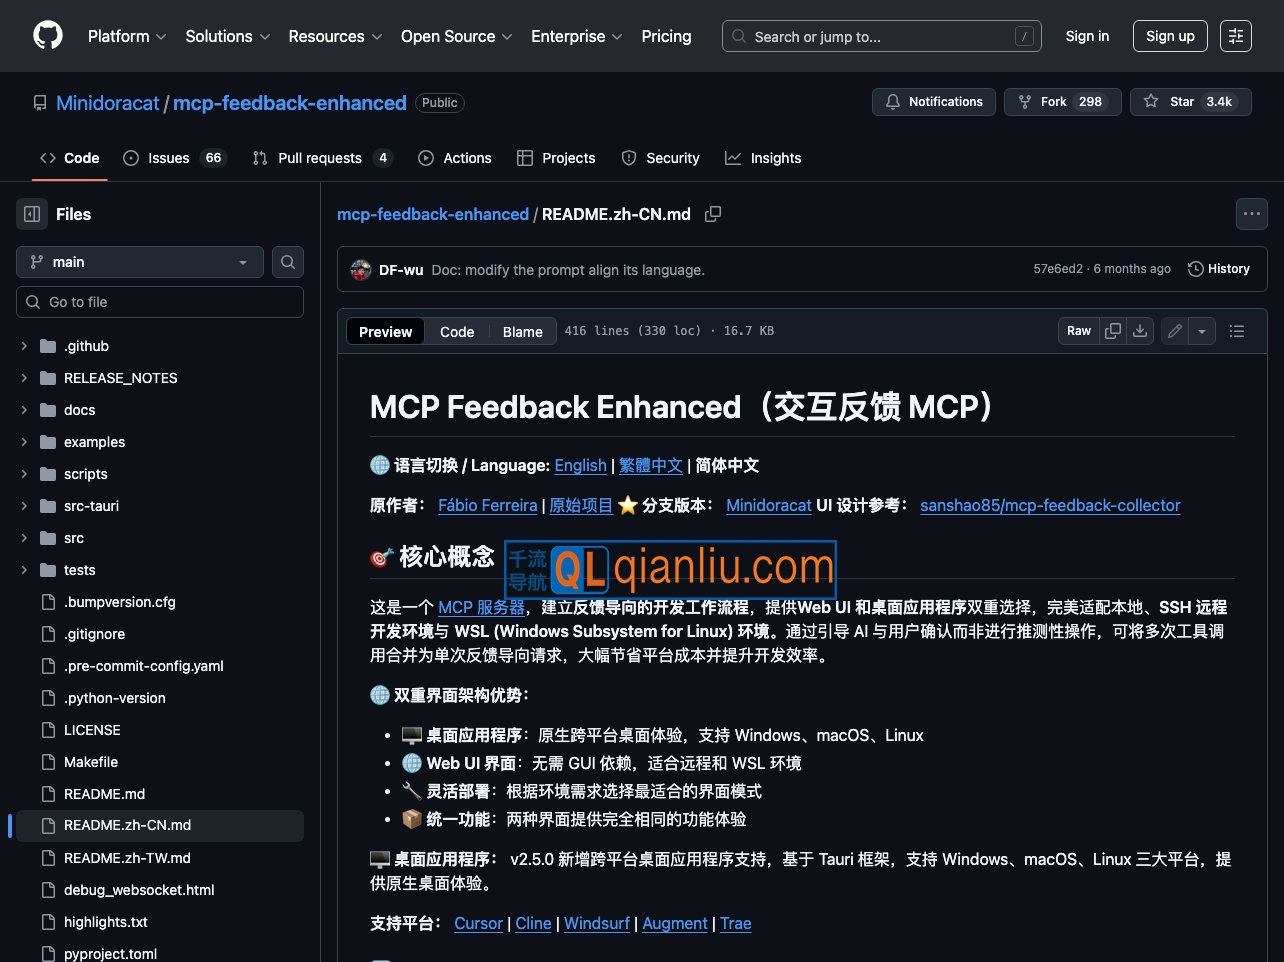Open the main branch selector
The image size is (1284, 962).
pyautogui.click(x=138, y=261)
